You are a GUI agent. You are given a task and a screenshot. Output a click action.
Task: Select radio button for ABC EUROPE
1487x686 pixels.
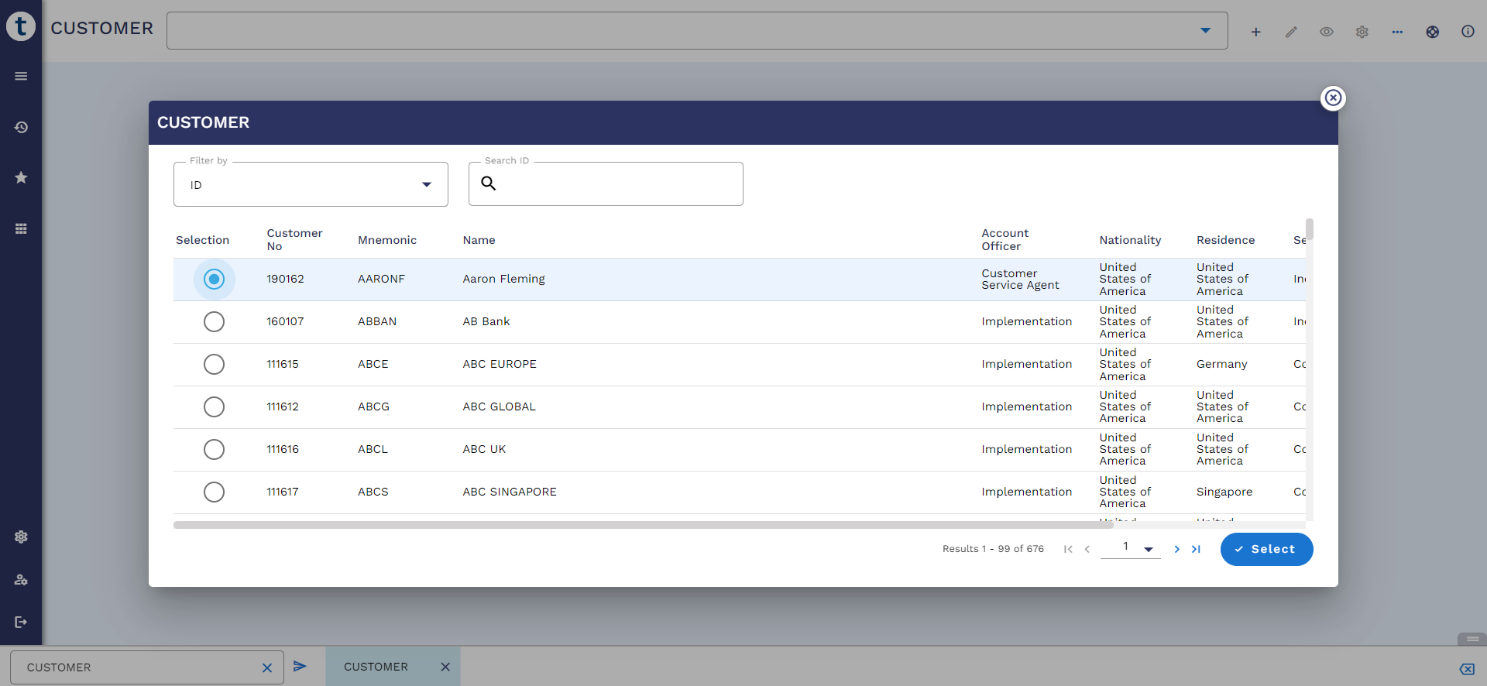[x=214, y=364]
